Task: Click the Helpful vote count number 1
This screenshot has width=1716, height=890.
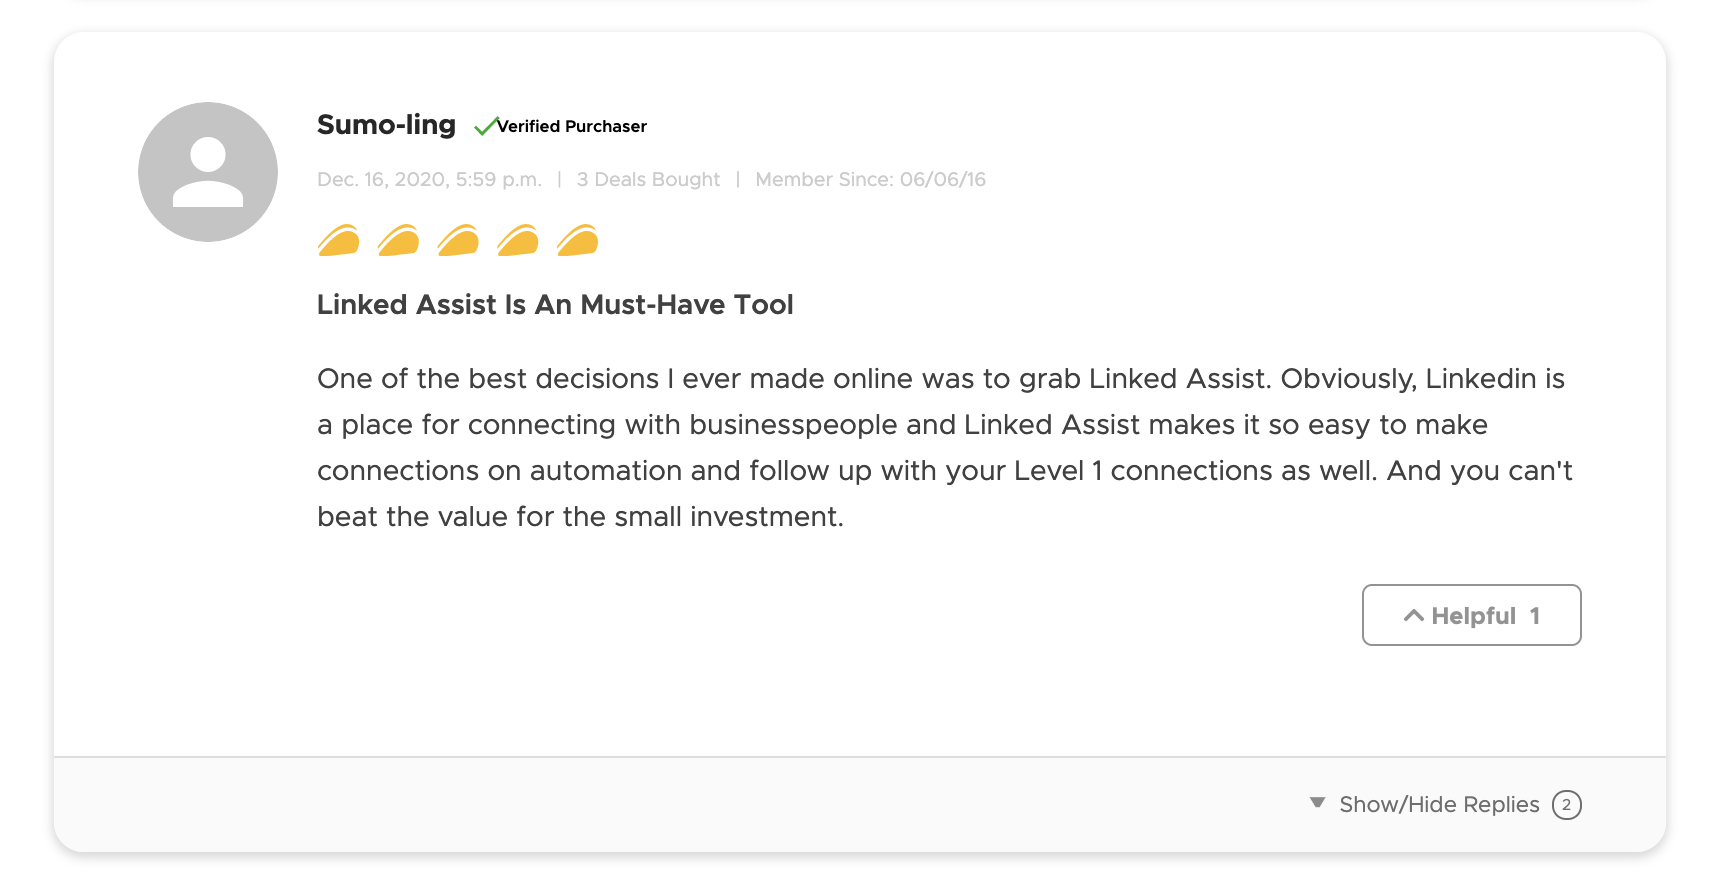Action: pyautogui.click(x=1535, y=616)
